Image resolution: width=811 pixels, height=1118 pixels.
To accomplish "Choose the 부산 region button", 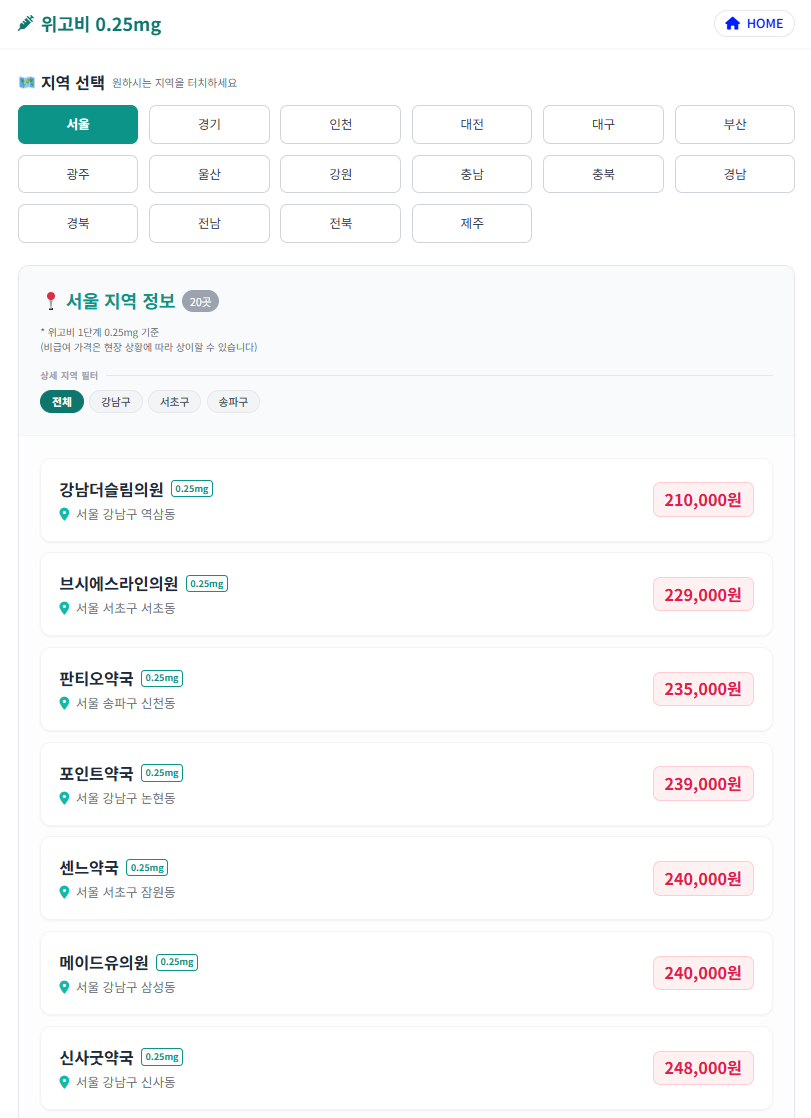I will (x=735, y=125).
